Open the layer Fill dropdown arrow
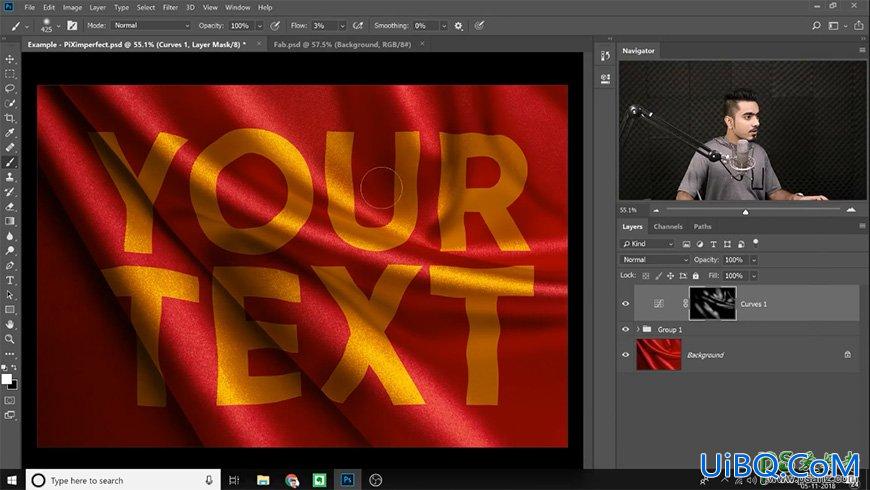The height and width of the screenshot is (490, 870). [753, 276]
